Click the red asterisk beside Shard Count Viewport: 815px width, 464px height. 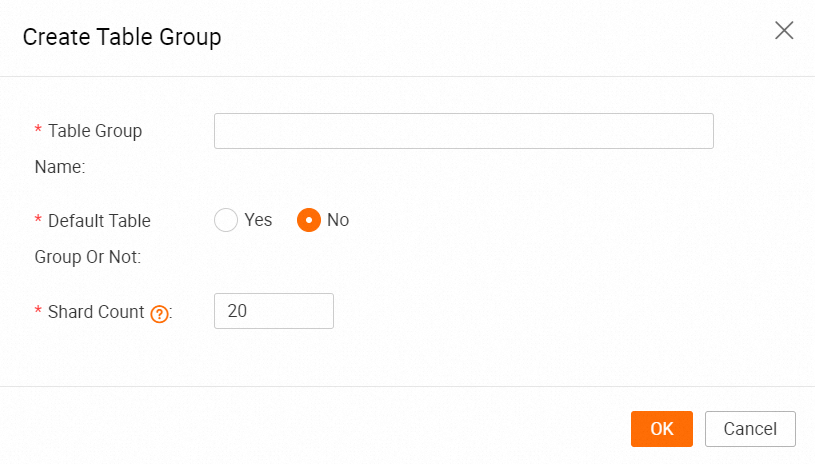(x=38, y=312)
